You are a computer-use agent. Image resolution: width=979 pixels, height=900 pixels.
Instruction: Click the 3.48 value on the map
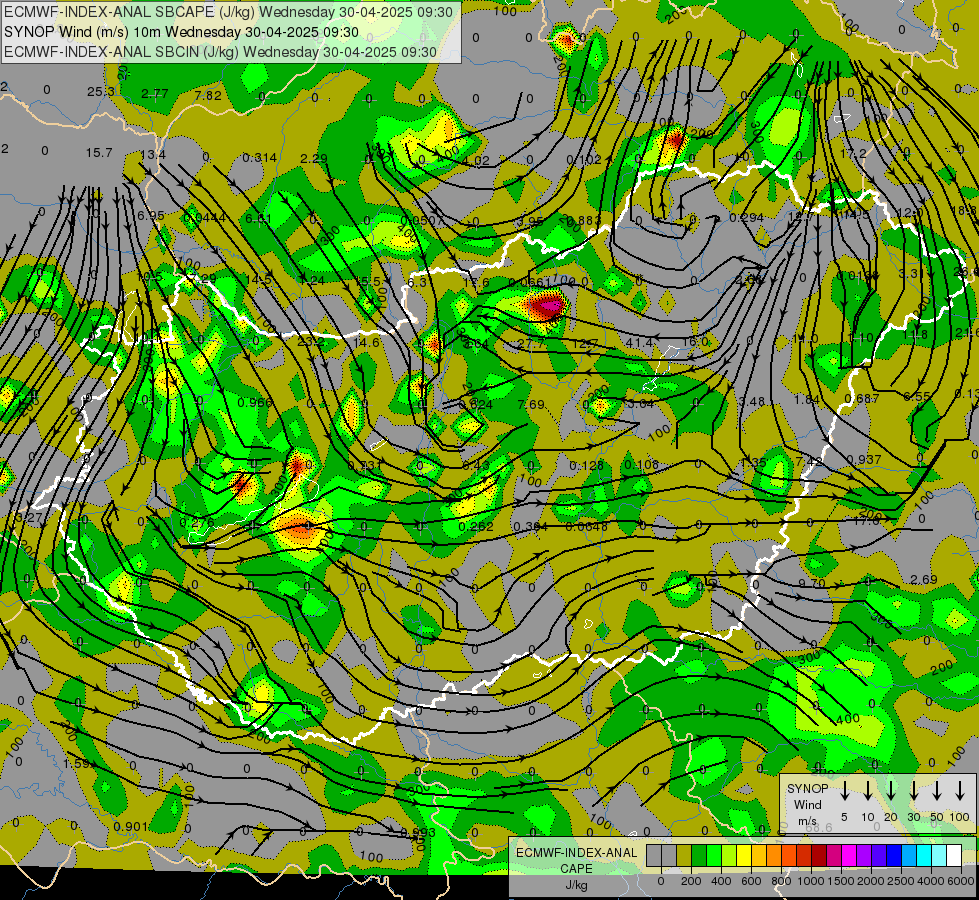[752, 400]
